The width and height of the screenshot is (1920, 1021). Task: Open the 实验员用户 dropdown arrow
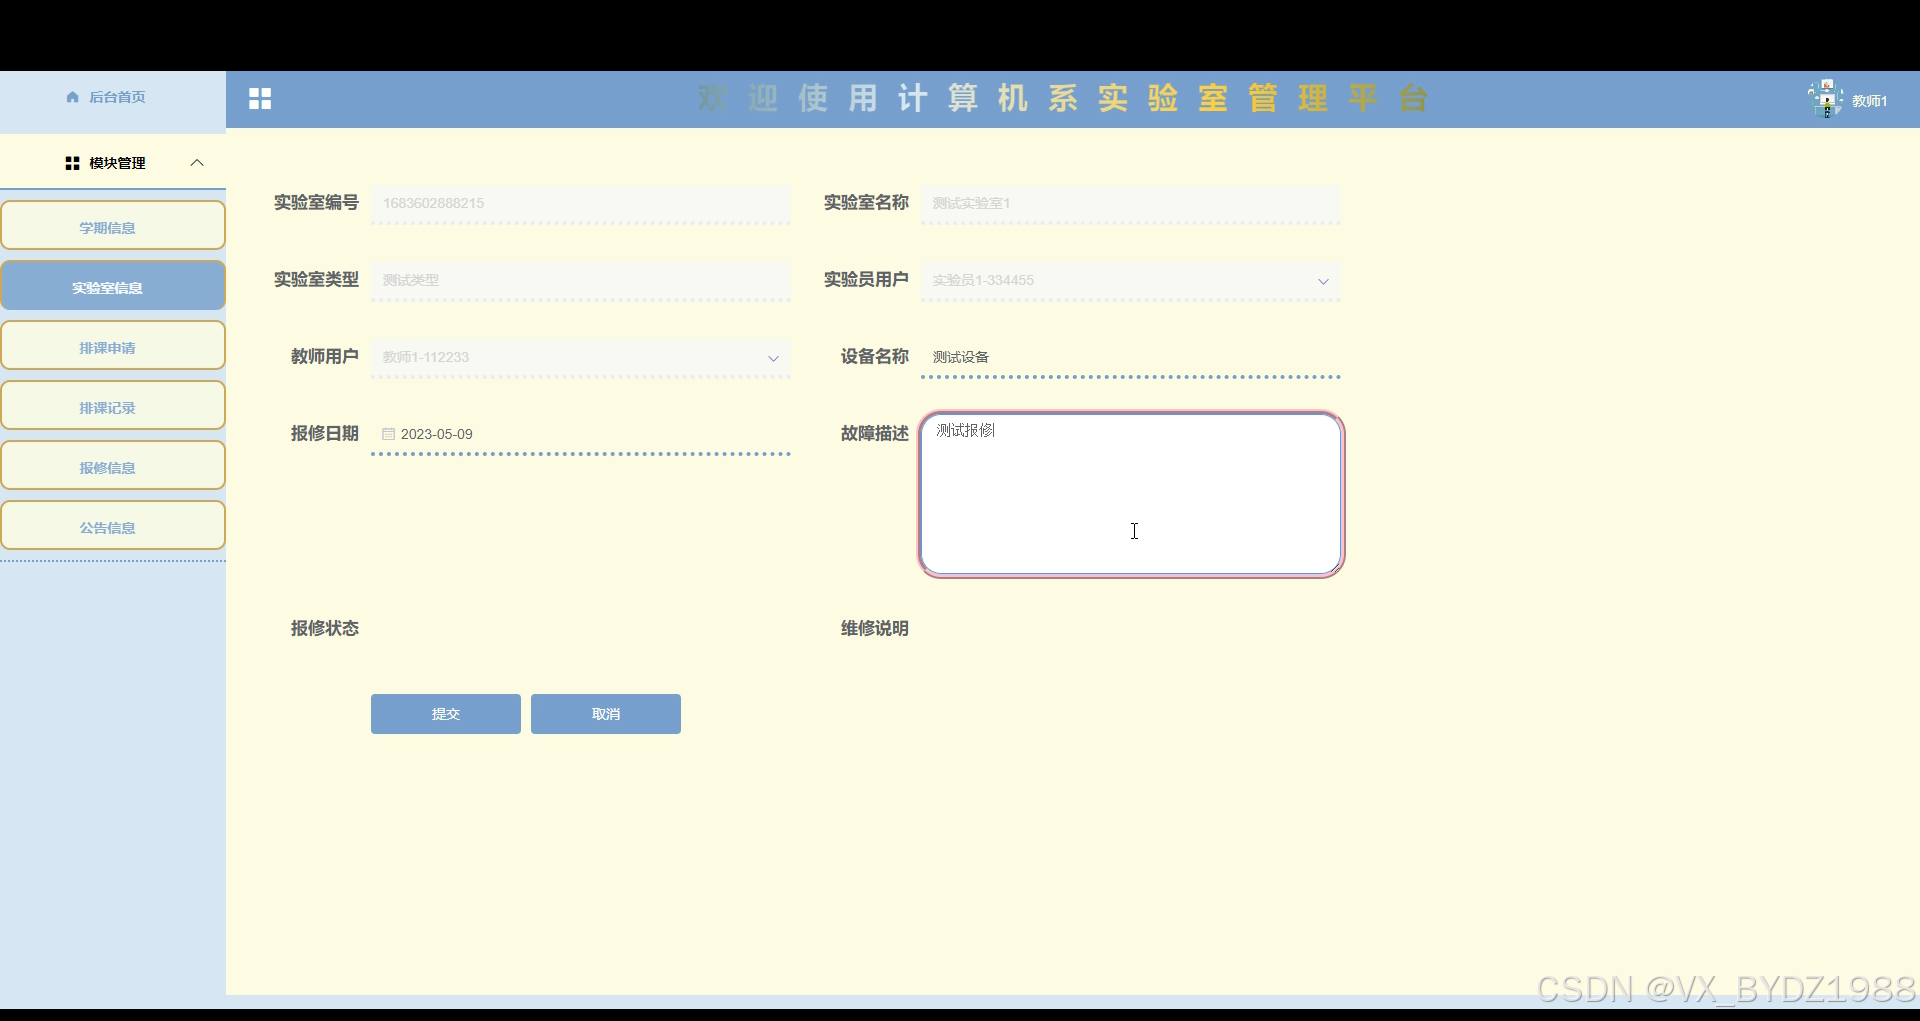[1323, 281]
